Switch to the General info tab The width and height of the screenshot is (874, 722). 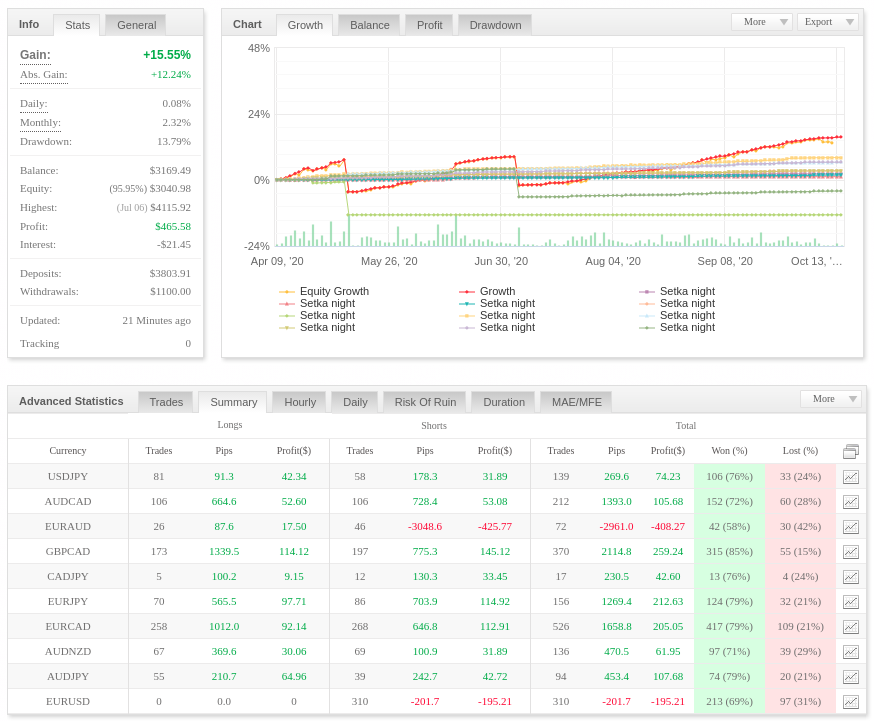pyautogui.click(x=137, y=25)
